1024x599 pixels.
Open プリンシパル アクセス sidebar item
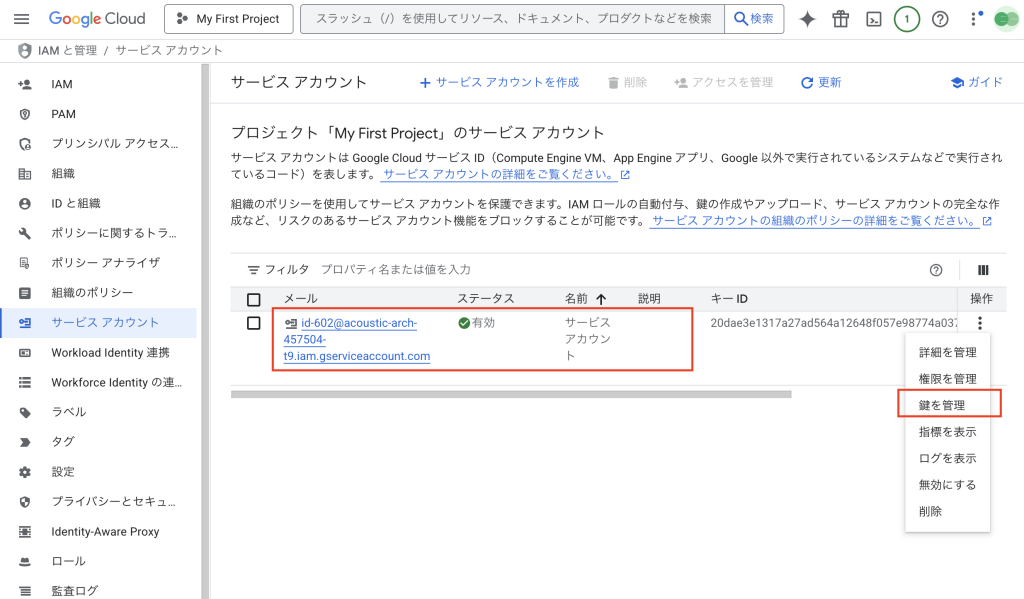(99, 144)
